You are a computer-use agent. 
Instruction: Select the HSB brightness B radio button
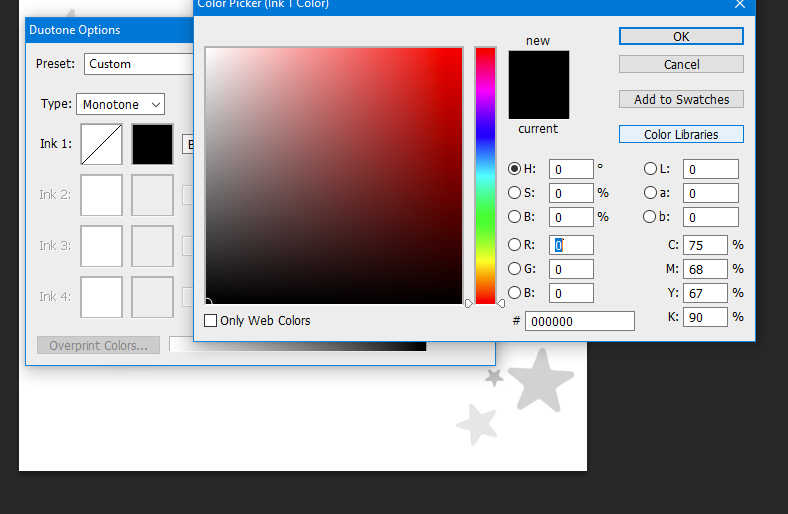tap(514, 217)
